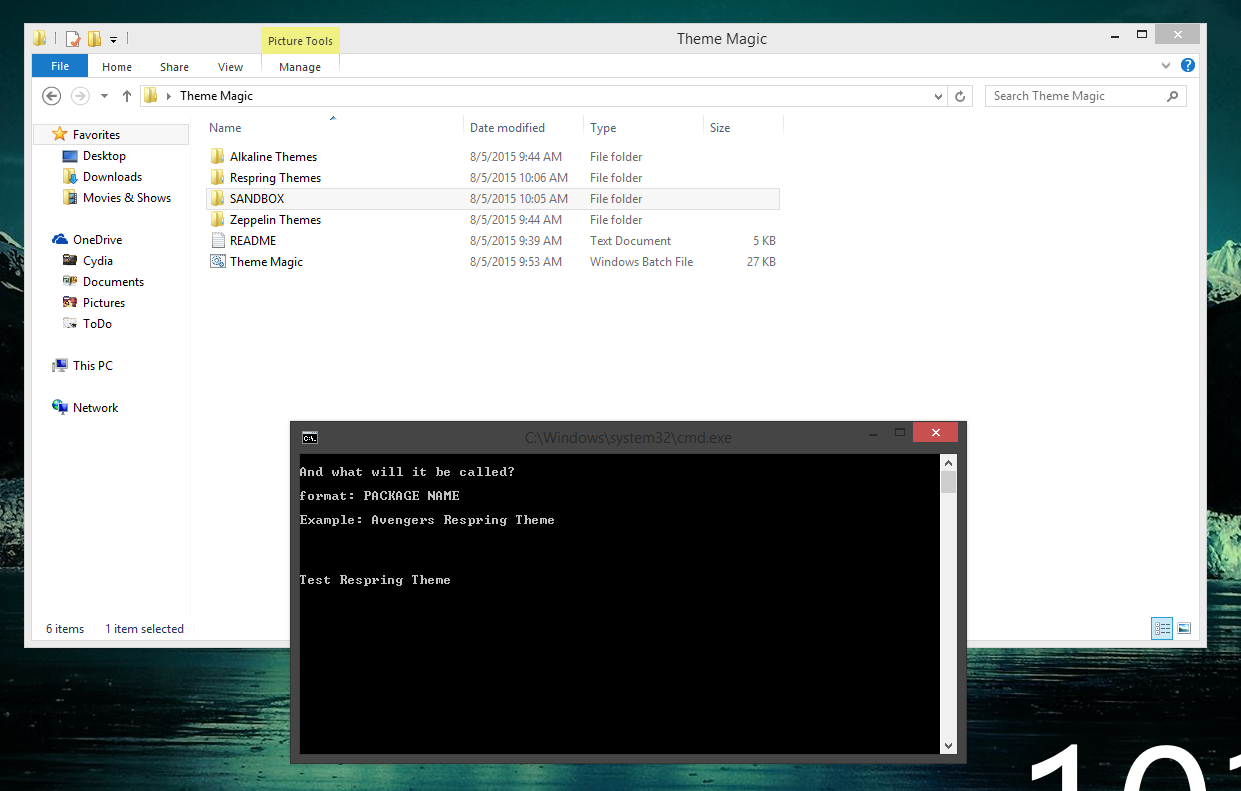Refresh the Theme Magic folder view
The width and height of the screenshot is (1241, 791).
[x=960, y=97]
